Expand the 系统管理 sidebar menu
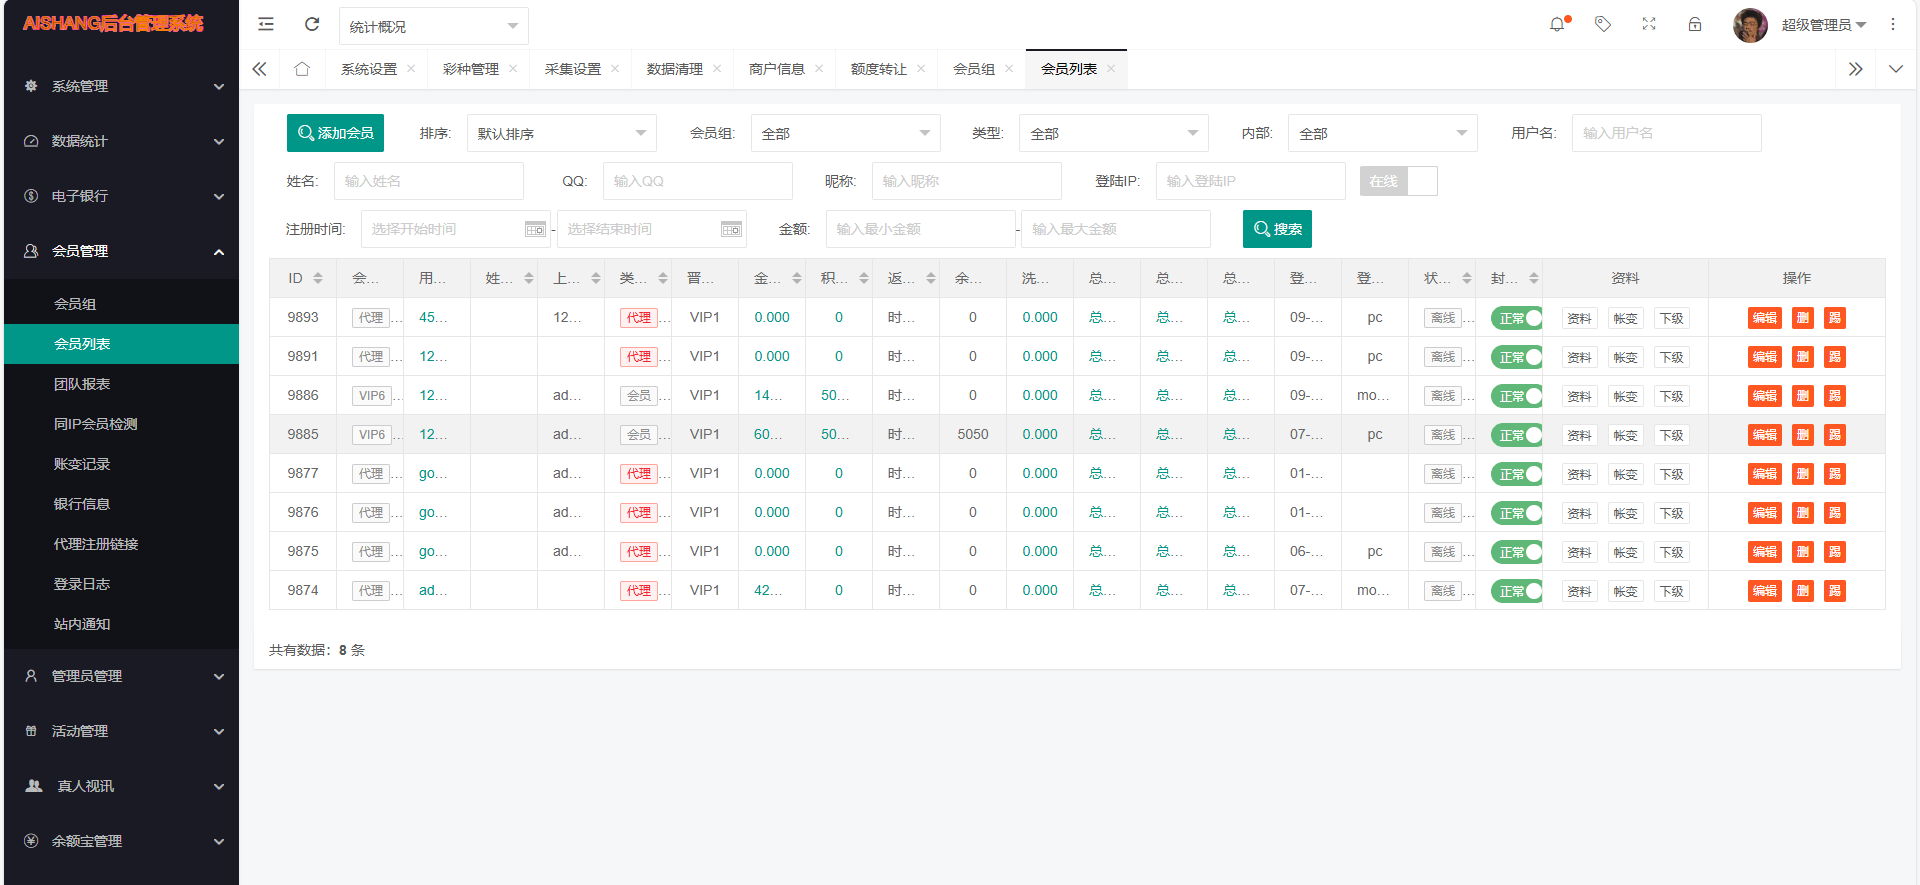Viewport: 1920px width, 885px height. 121,86
